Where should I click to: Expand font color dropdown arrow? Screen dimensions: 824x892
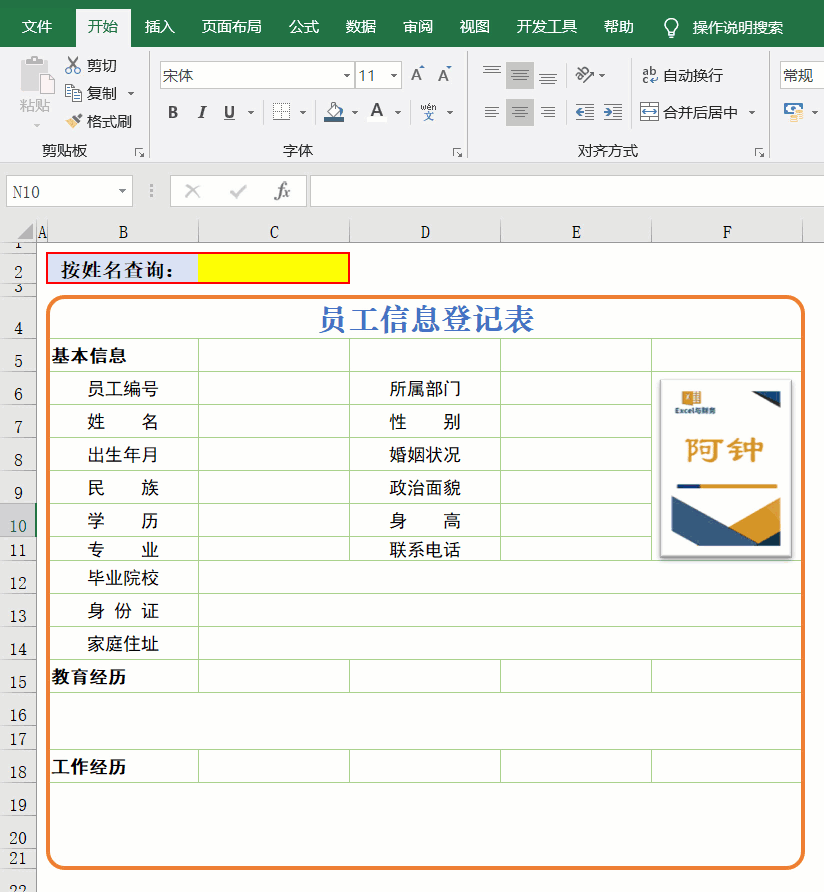coord(398,113)
